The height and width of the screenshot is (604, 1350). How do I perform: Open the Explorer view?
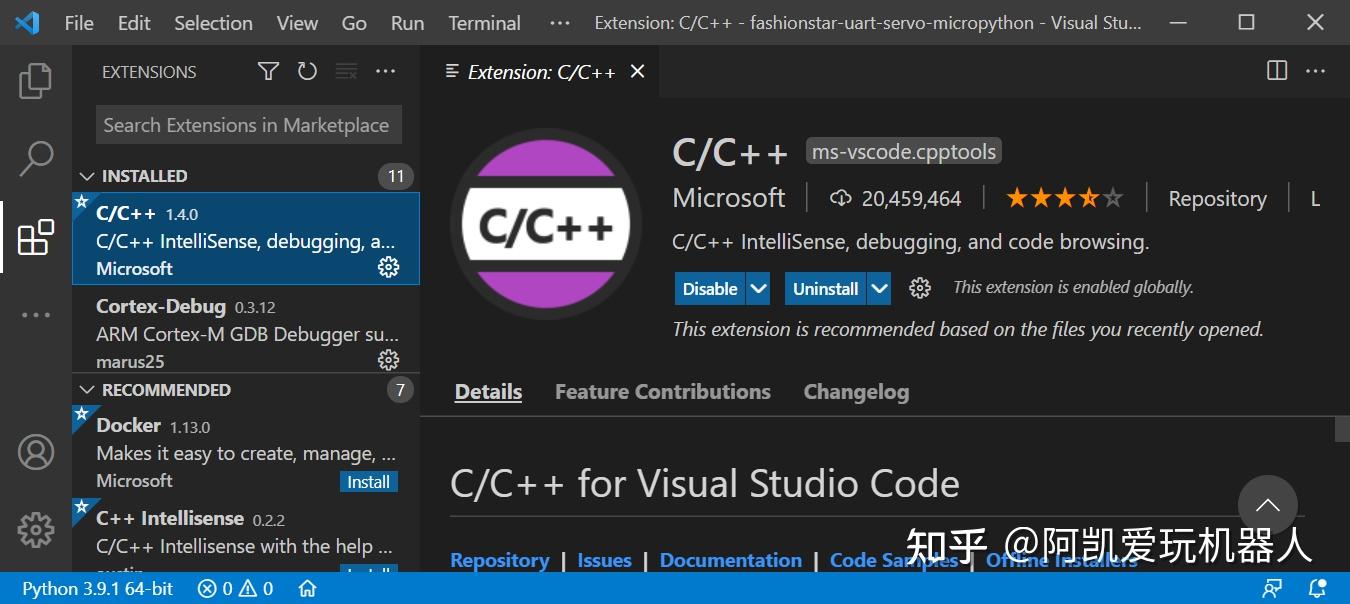pyautogui.click(x=36, y=81)
